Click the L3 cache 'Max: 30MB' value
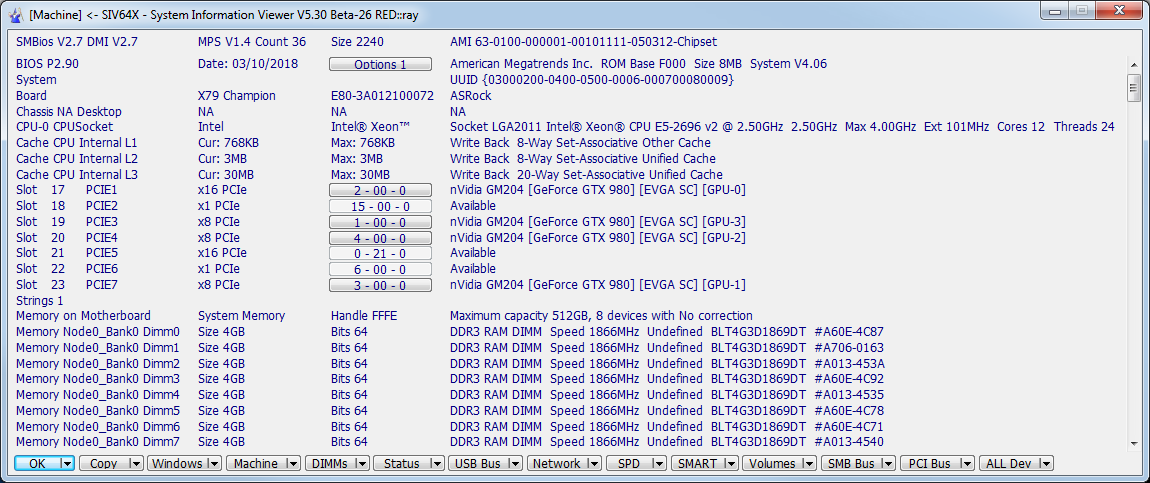 pos(360,174)
